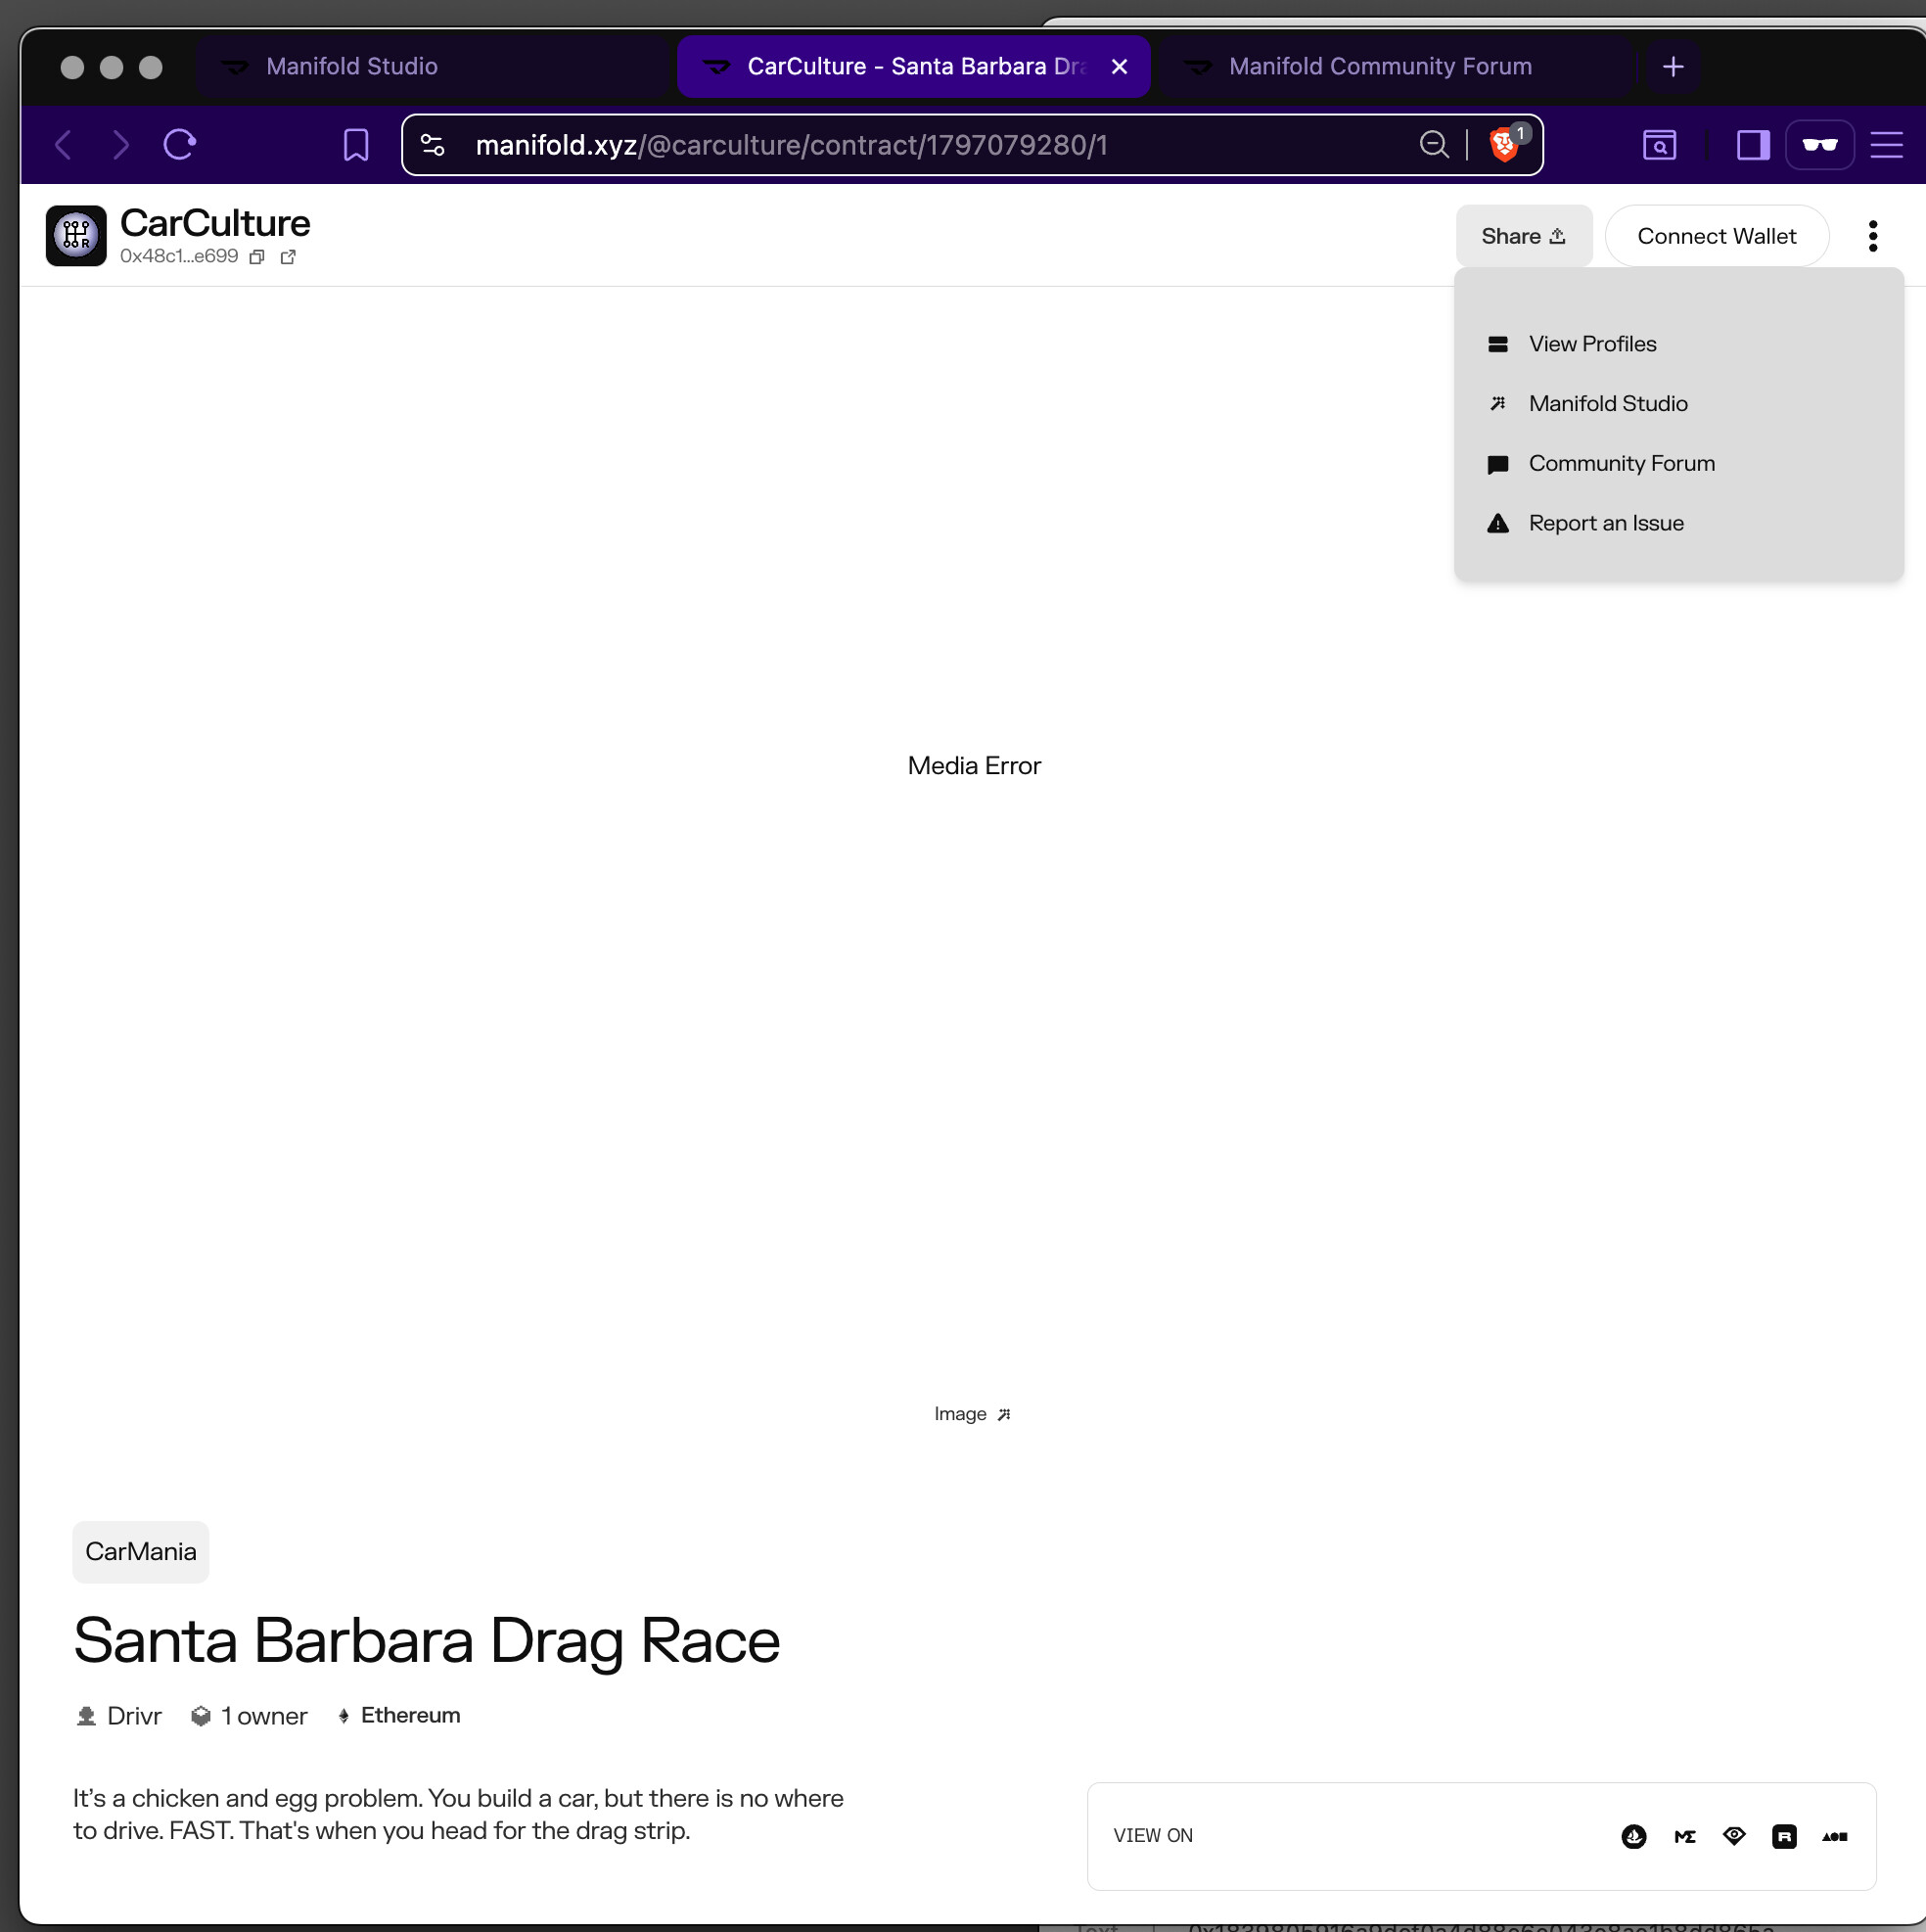Open the Image external link
The width and height of the screenshot is (1926, 1932).
[973, 1413]
